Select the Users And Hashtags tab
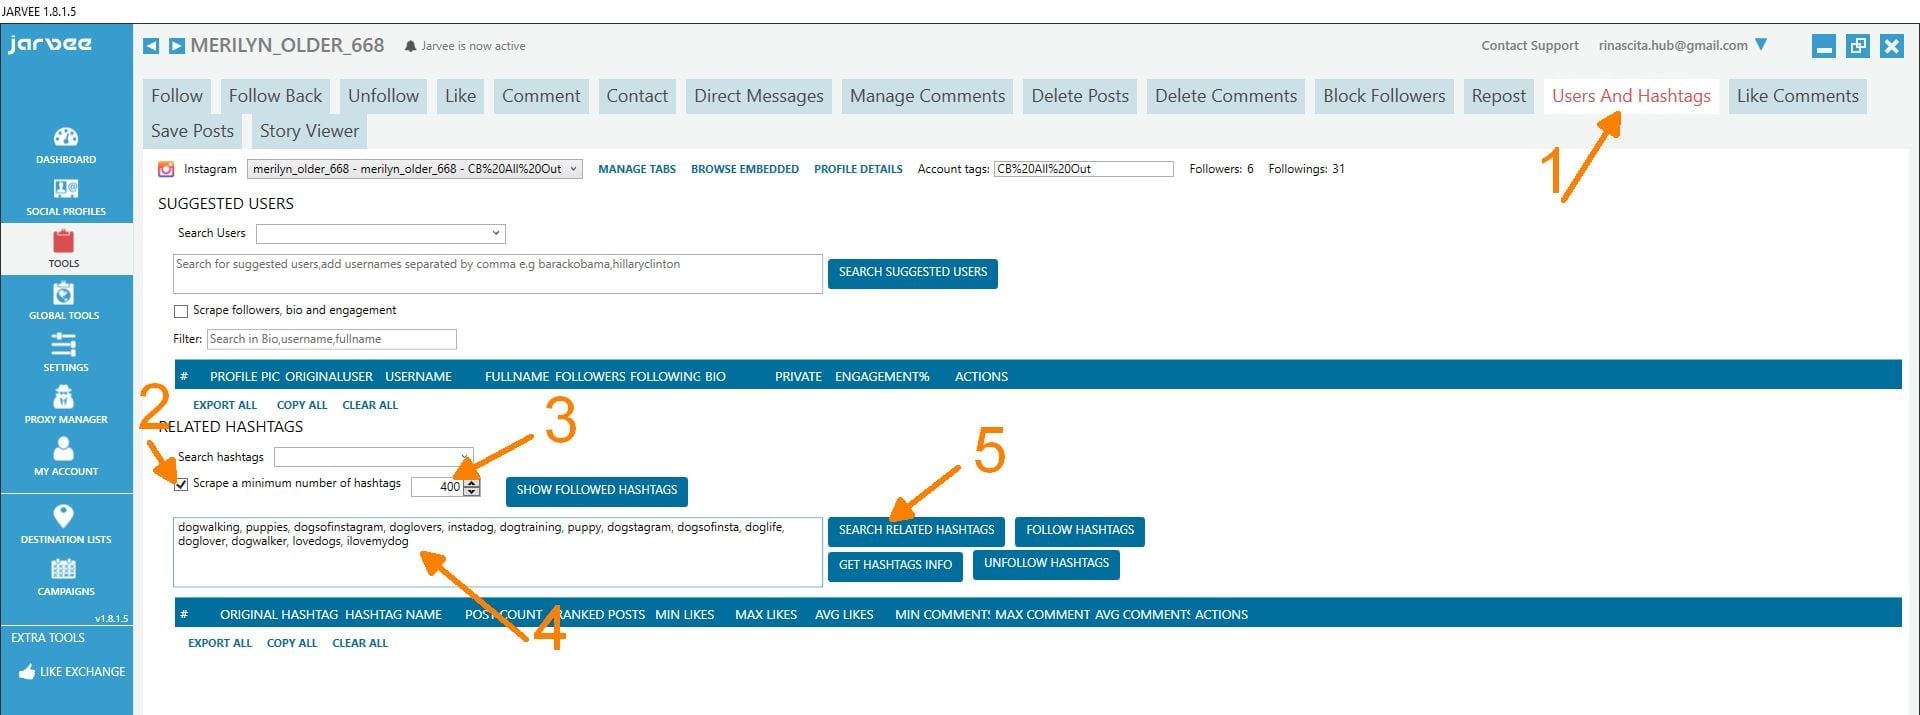The height and width of the screenshot is (715, 1920). pos(1631,96)
